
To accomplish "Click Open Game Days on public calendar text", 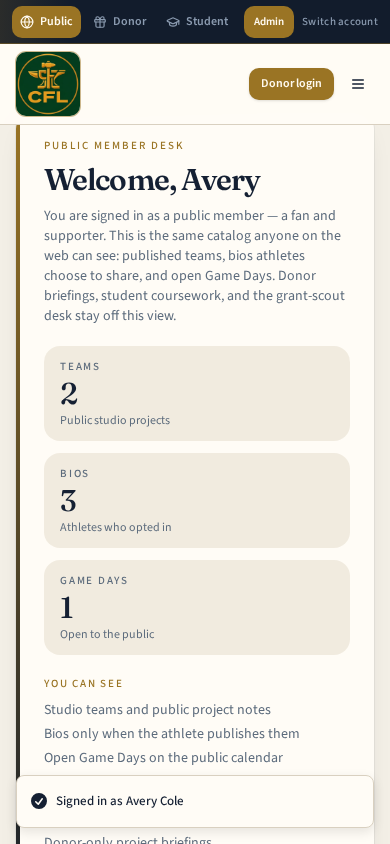I will pyautogui.click(x=164, y=758).
